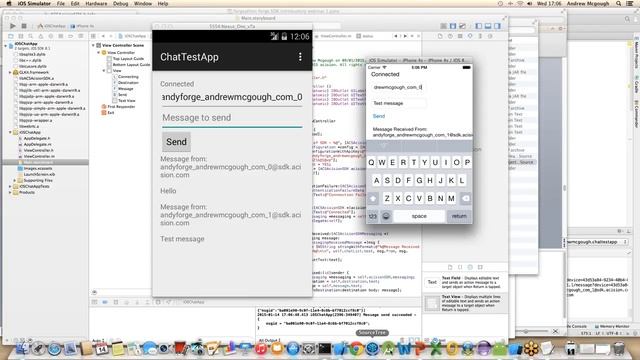Open Google Chrome from the Dock
640x360 pixels.
pyautogui.click(x=356, y=349)
